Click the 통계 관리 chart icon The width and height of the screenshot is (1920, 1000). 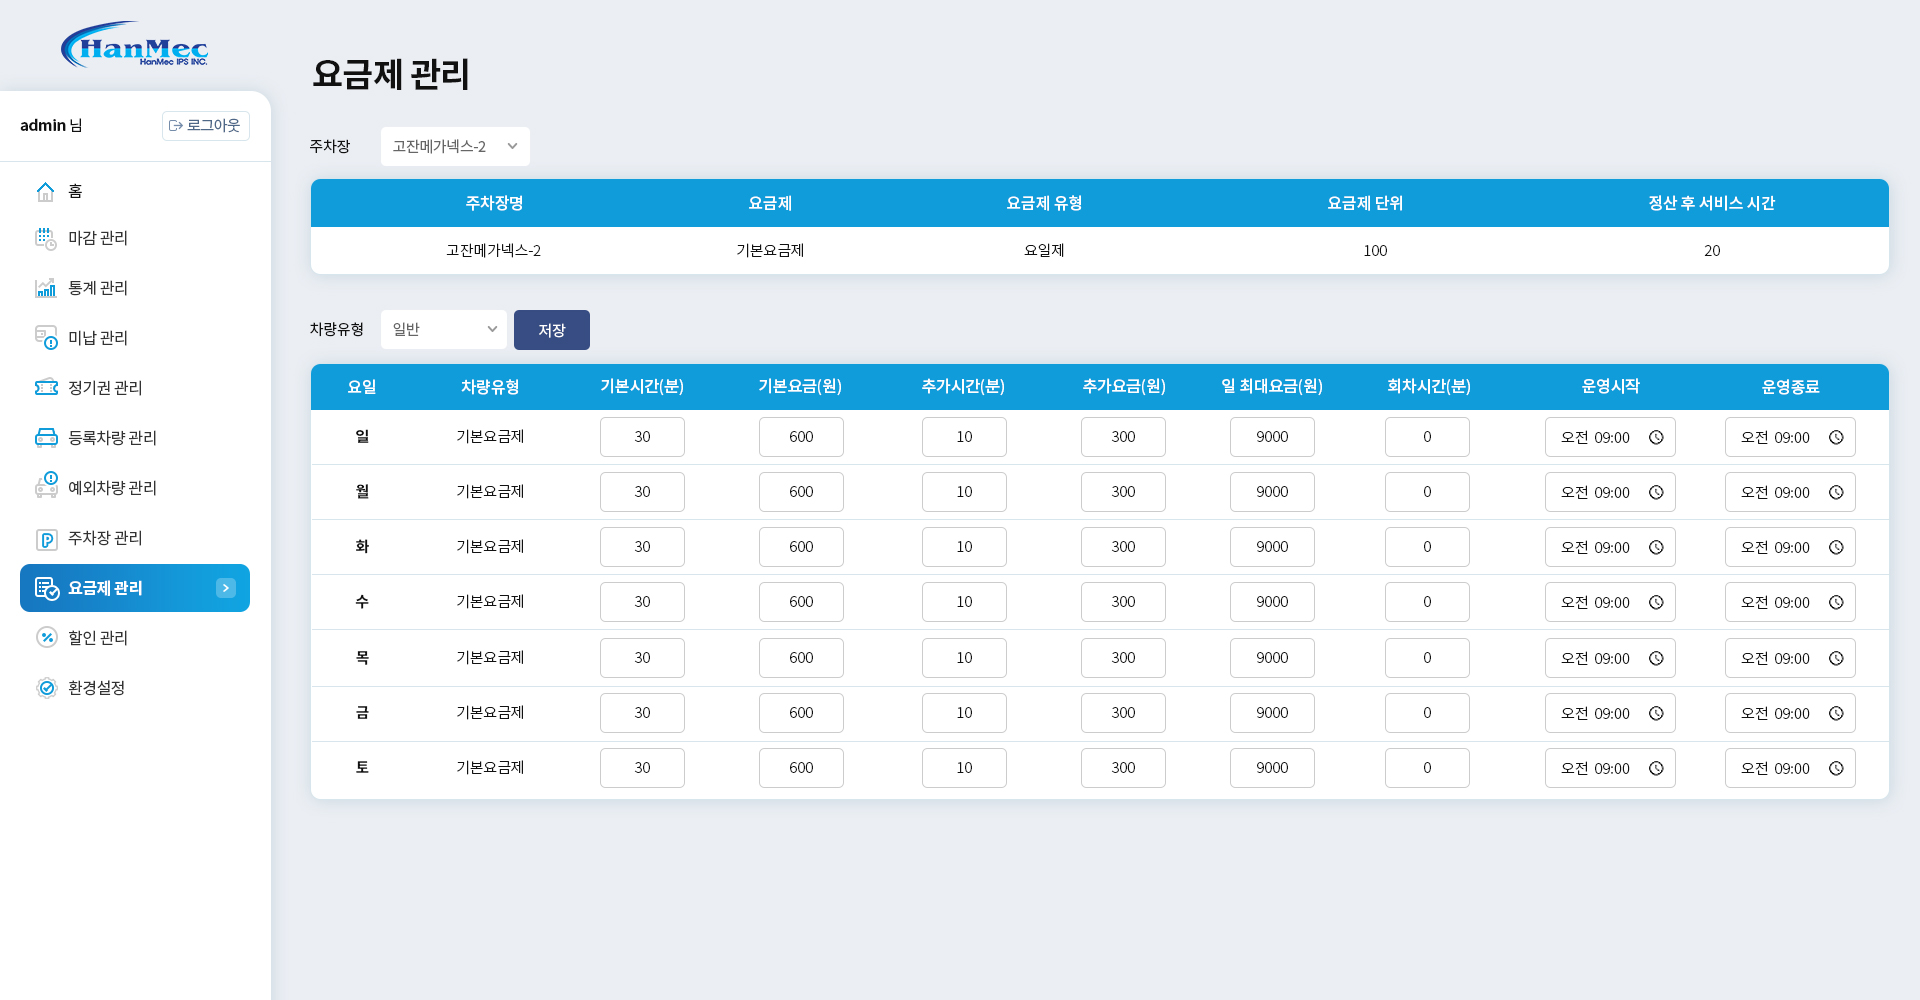click(x=46, y=288)
